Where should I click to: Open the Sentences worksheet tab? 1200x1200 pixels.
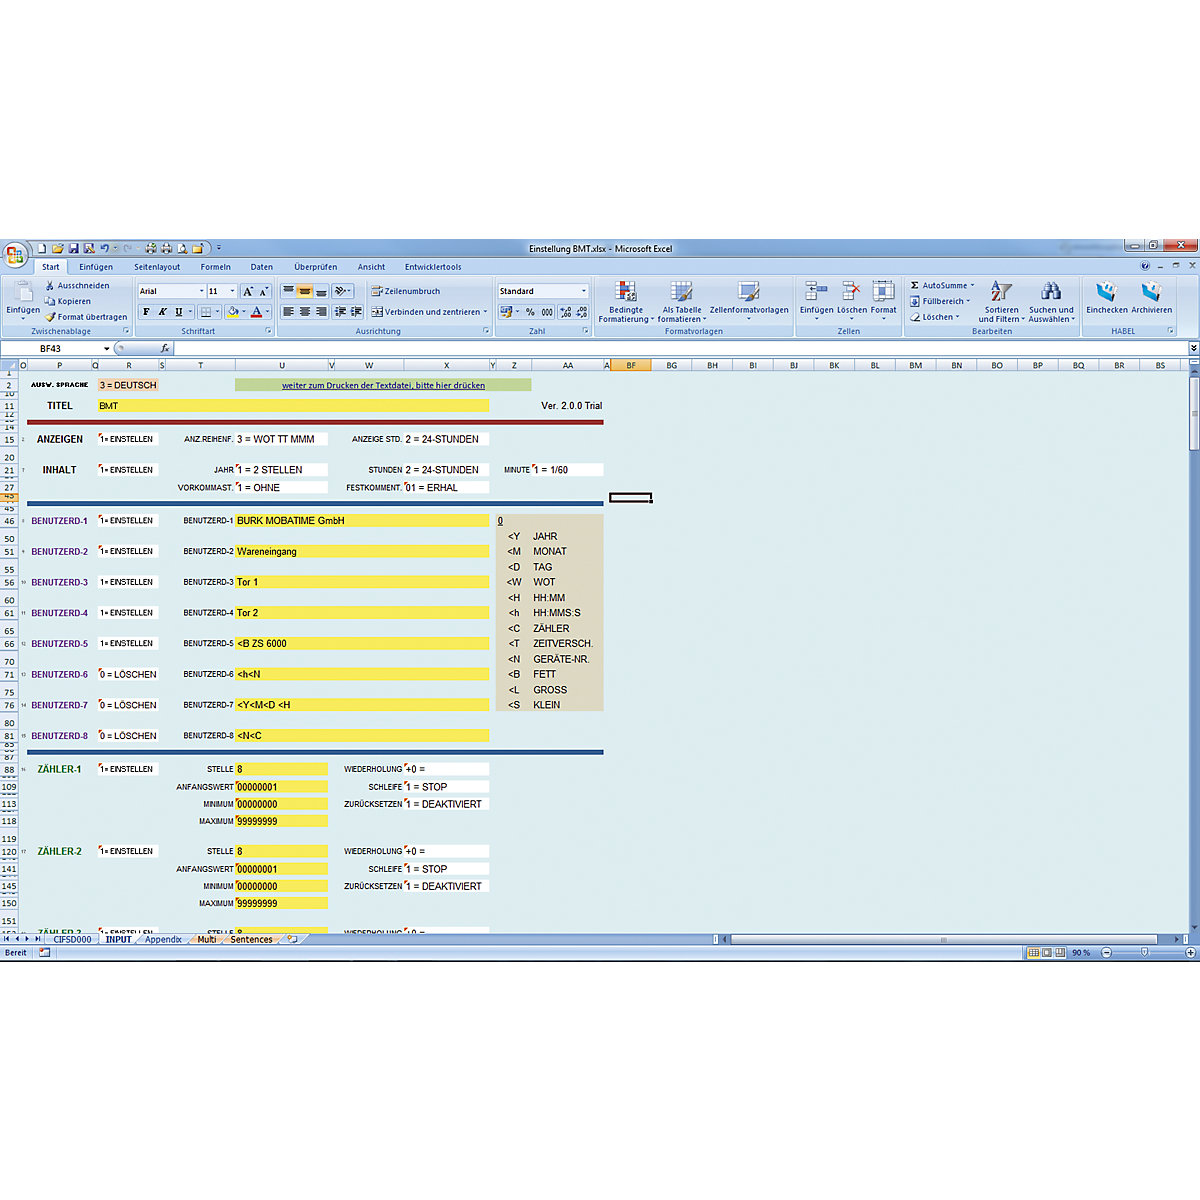pos(250,940)
